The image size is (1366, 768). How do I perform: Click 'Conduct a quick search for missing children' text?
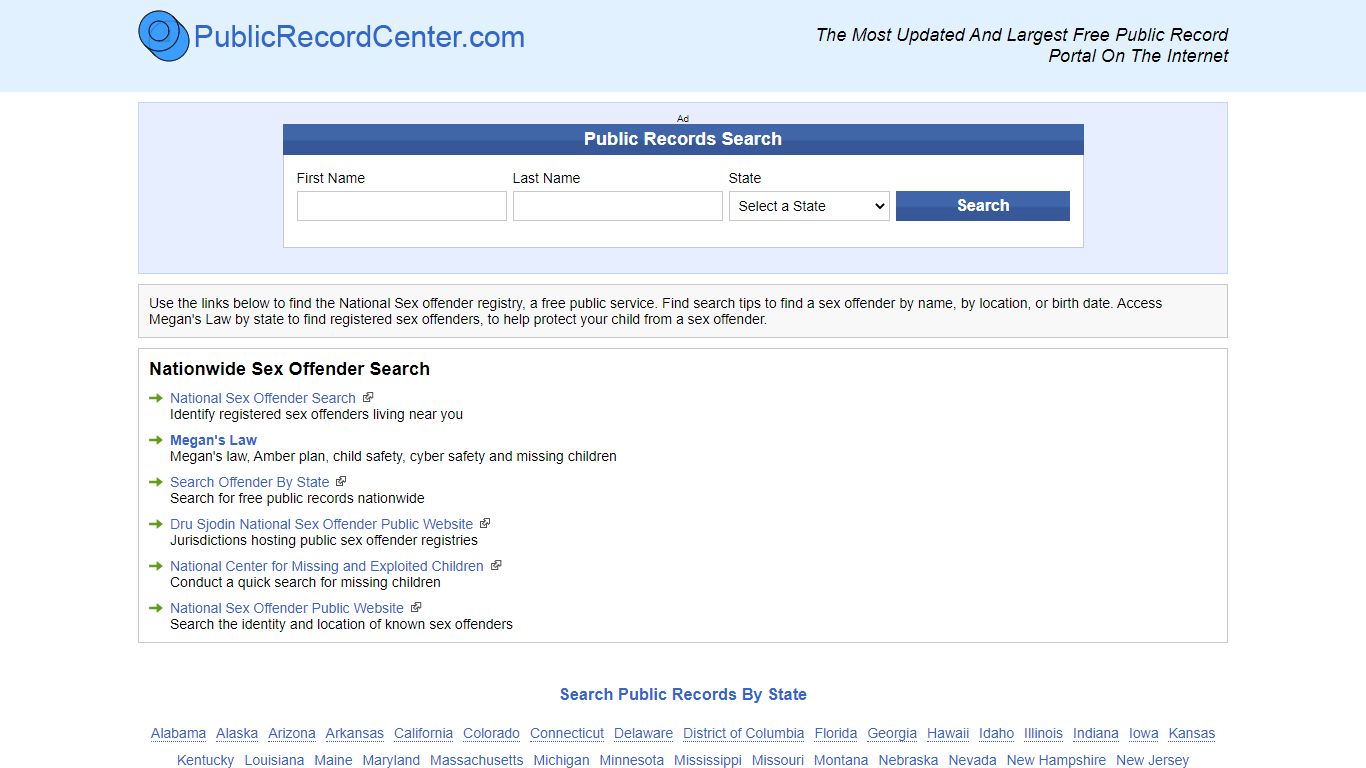click(305, 582)
